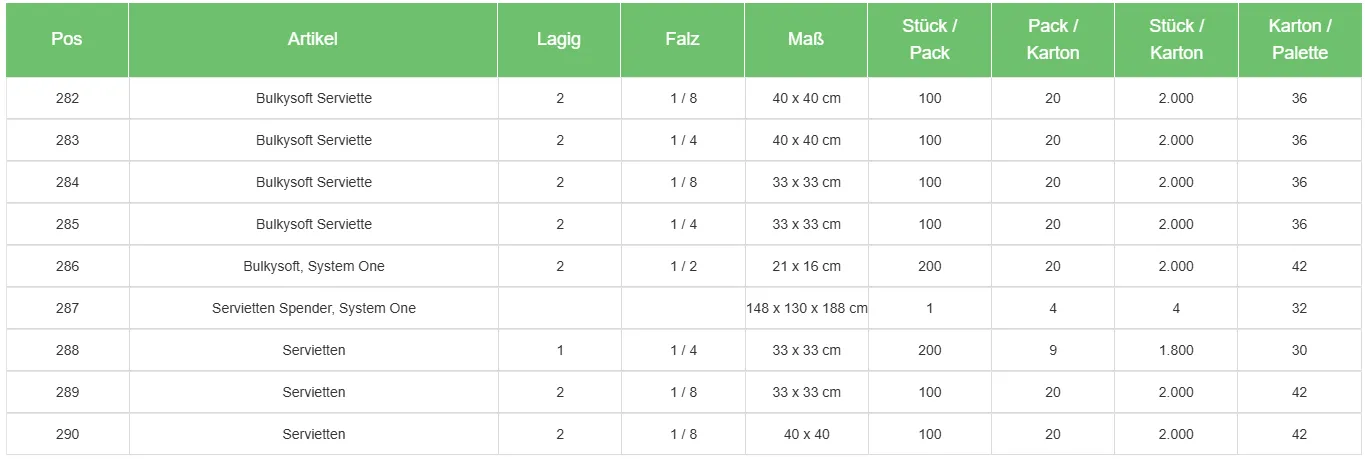
Task: Click the Stück / Pack column header
Action: tap(929, 40)
